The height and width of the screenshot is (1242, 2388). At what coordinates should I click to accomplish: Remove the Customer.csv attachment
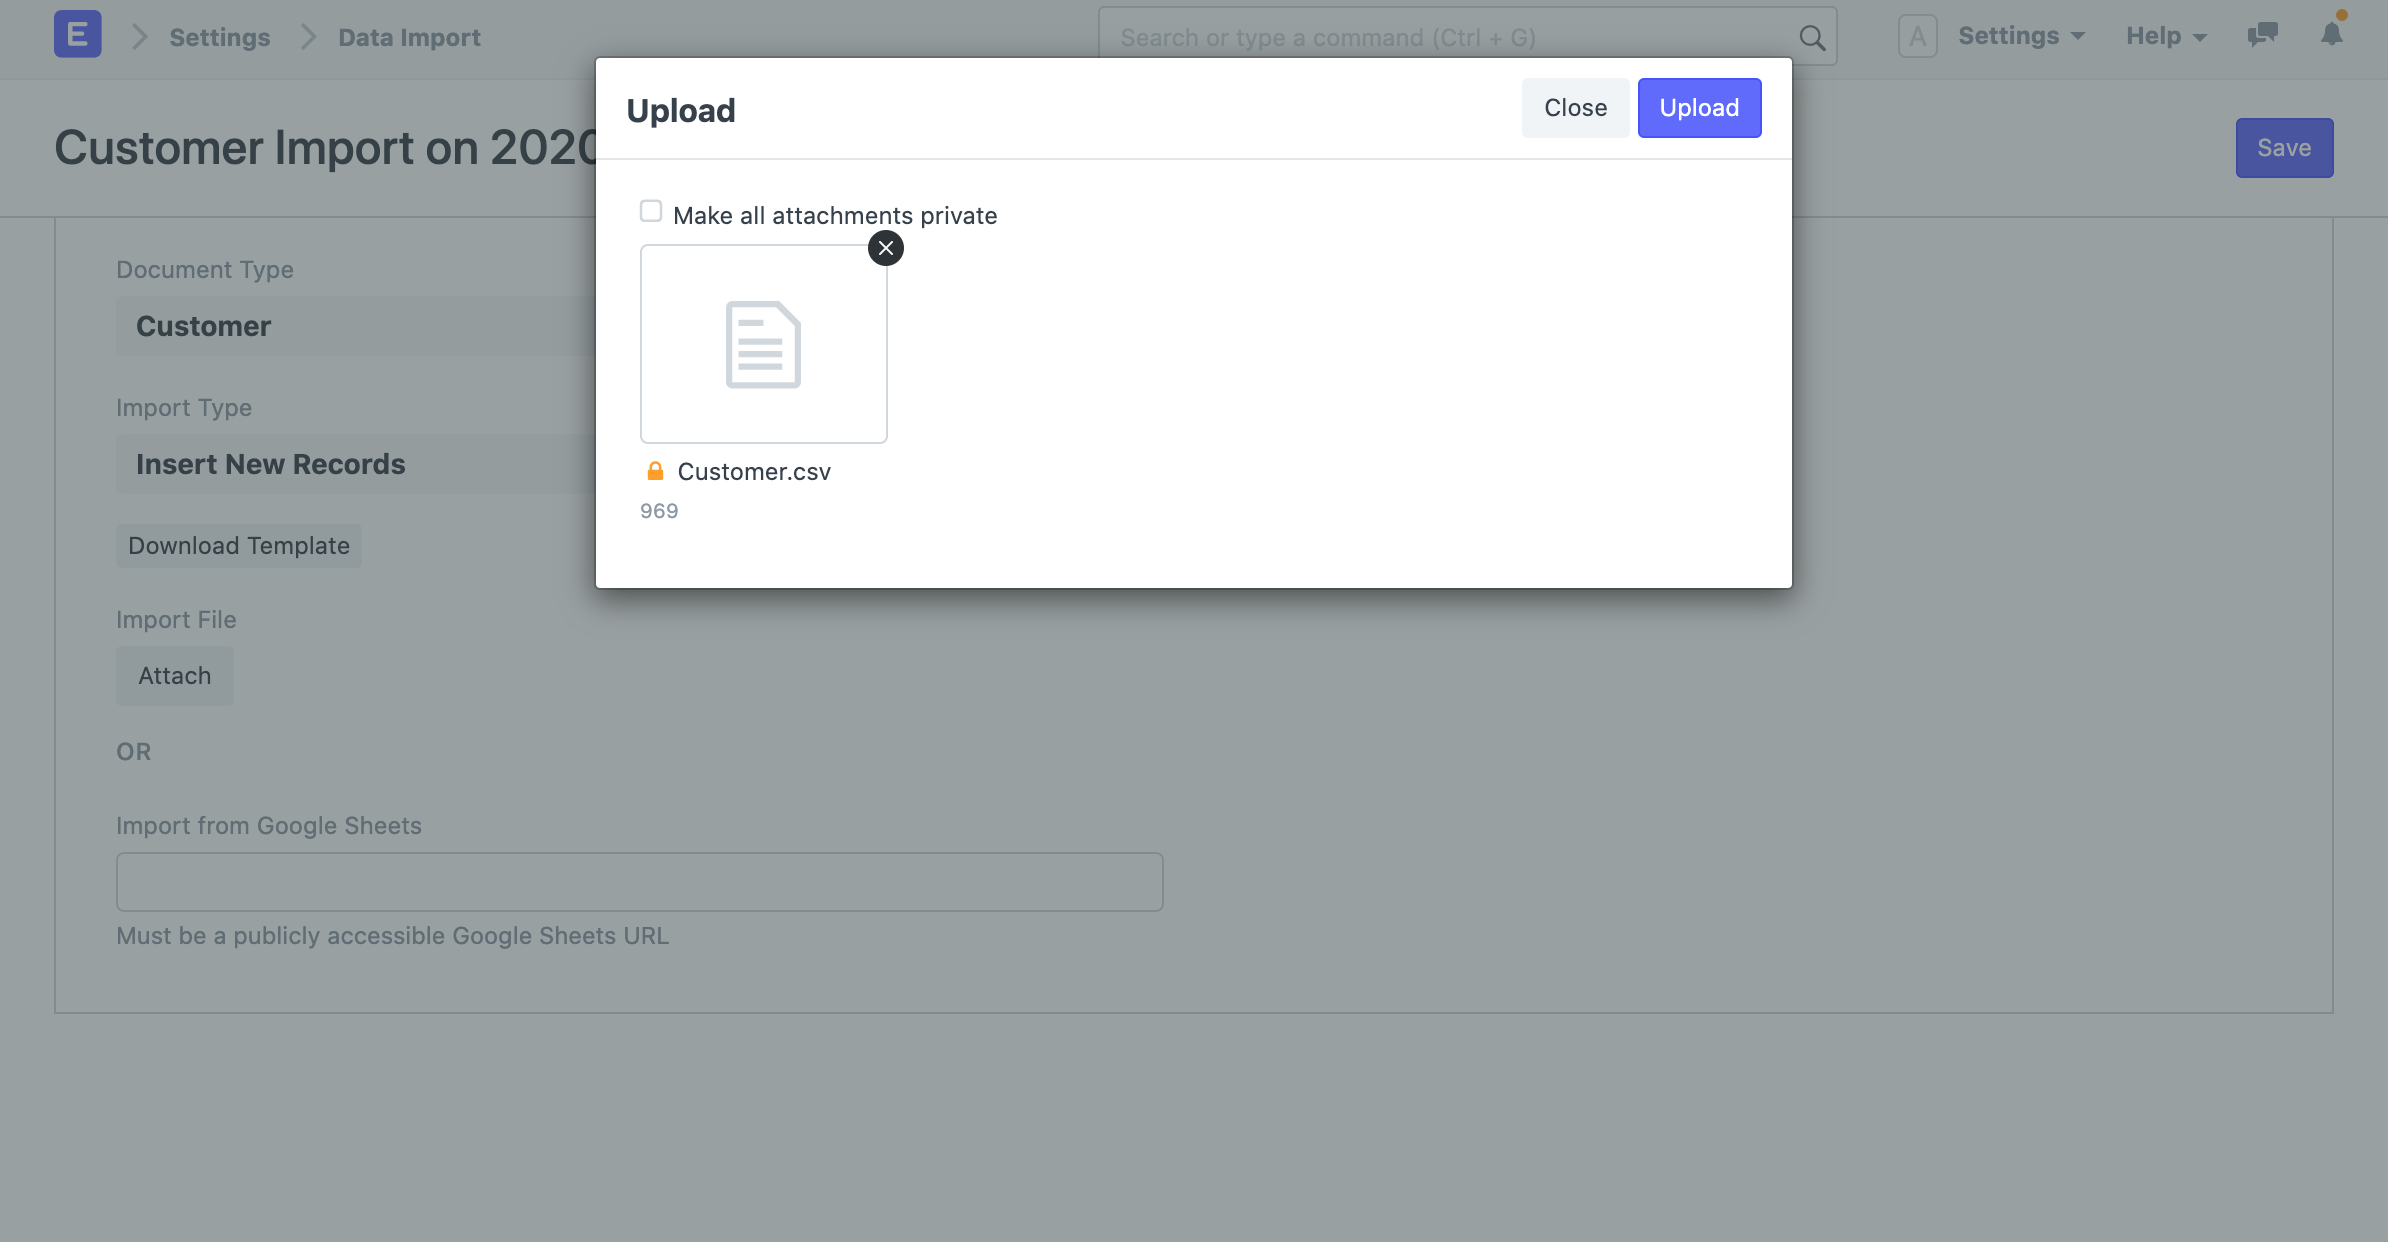coord(884,248)
